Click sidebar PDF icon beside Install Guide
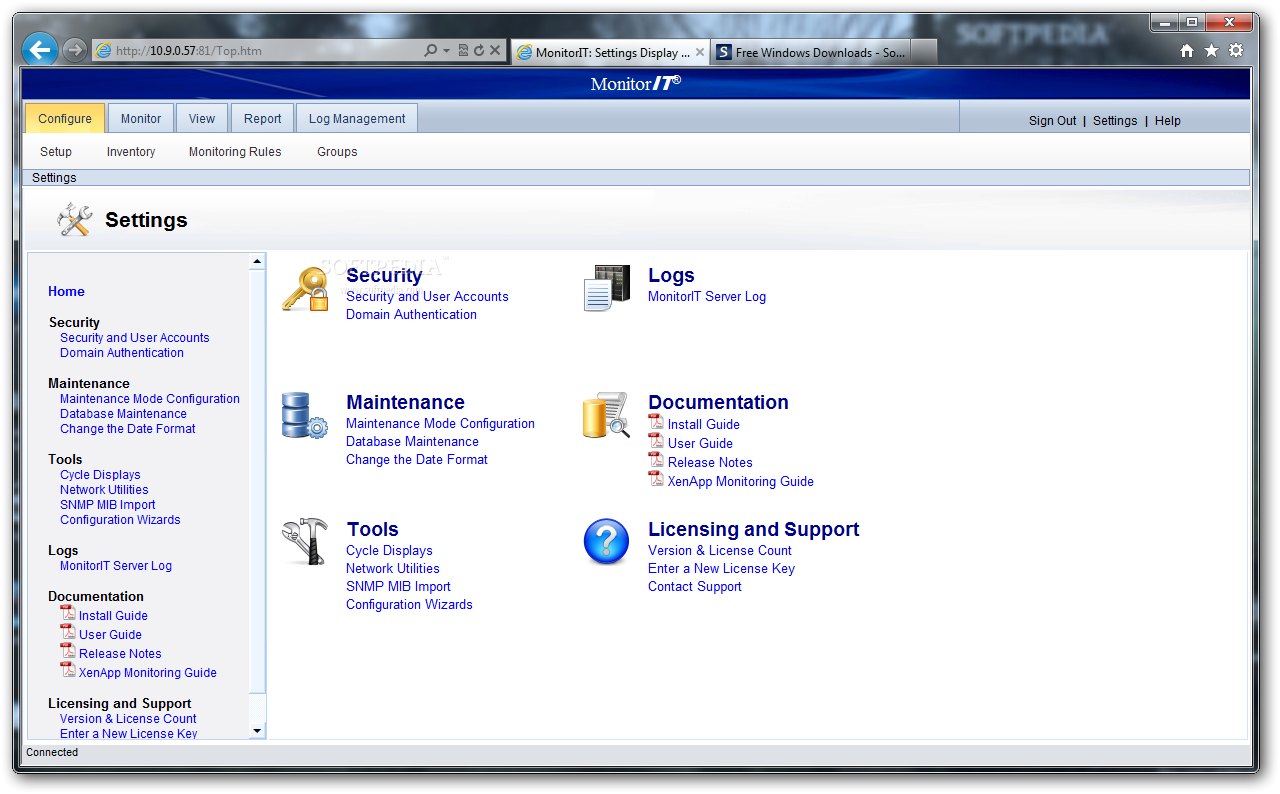The width and height of the screenshot is (1280, 794). [68, 613]
